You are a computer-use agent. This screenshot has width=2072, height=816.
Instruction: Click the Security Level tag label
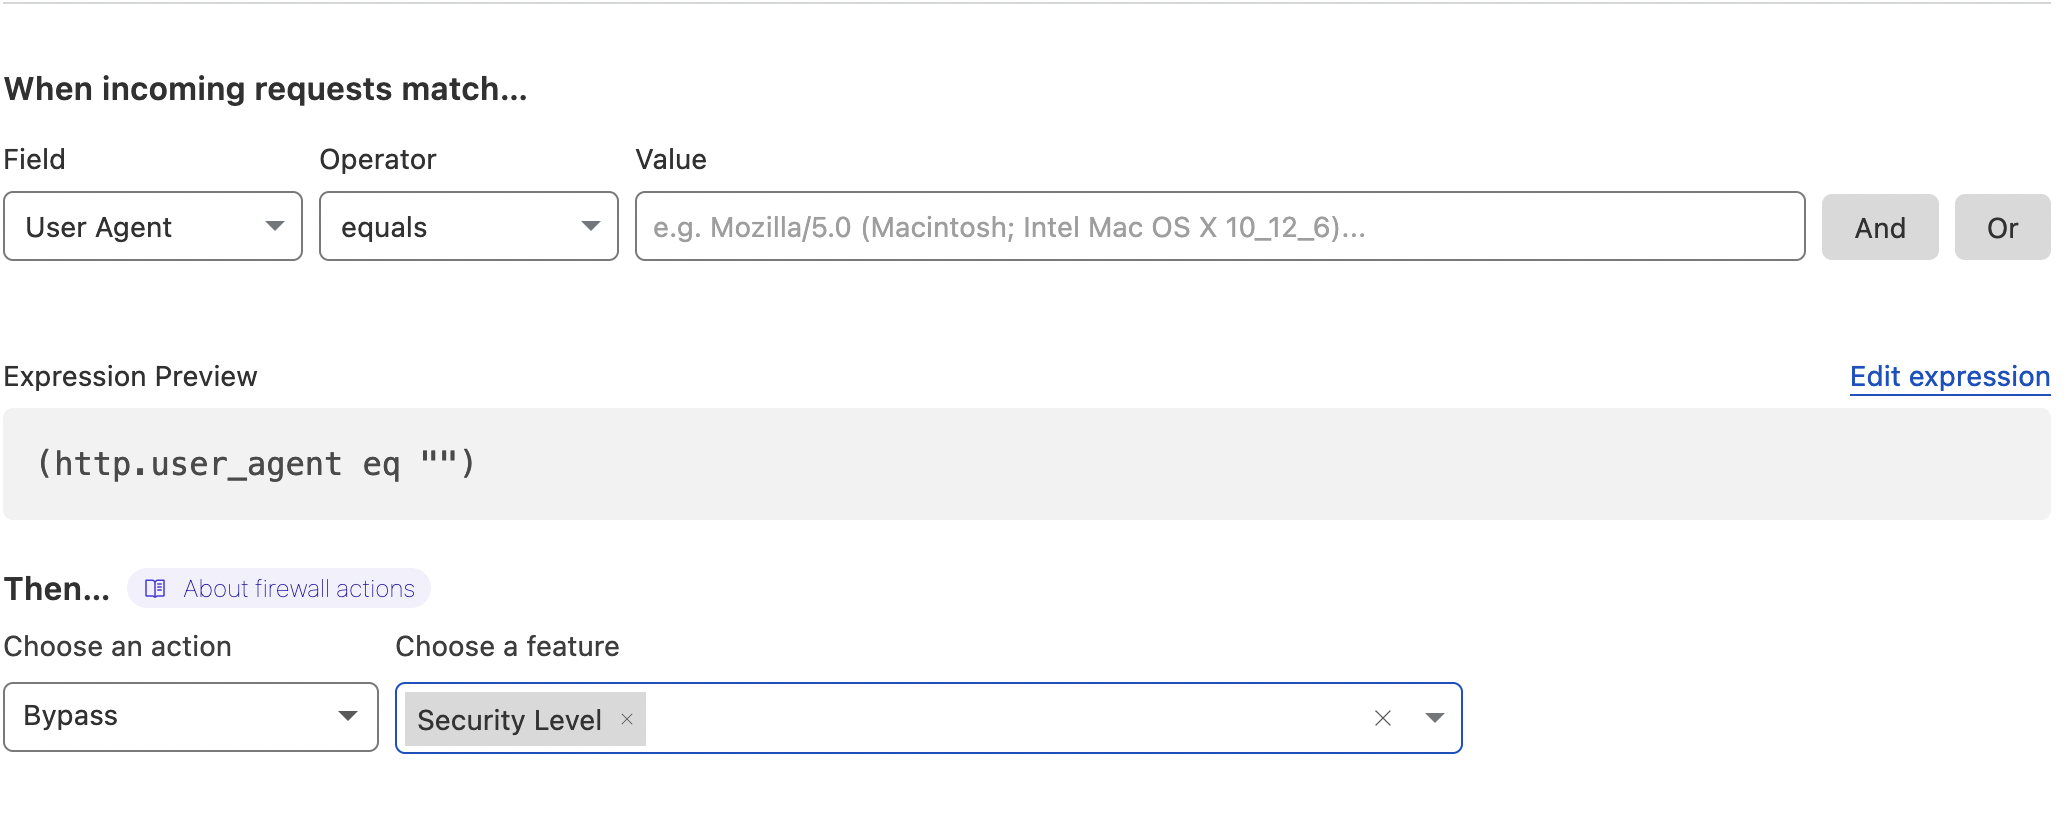509,720
